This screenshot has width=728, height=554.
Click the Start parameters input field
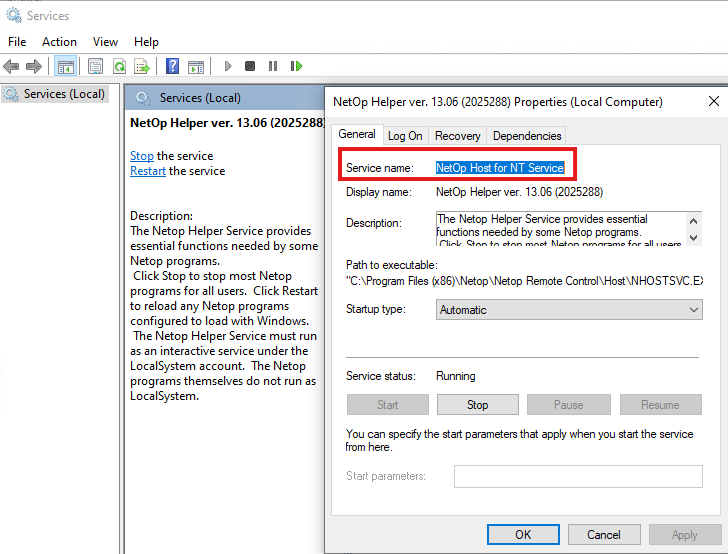[x=578, y=476]
